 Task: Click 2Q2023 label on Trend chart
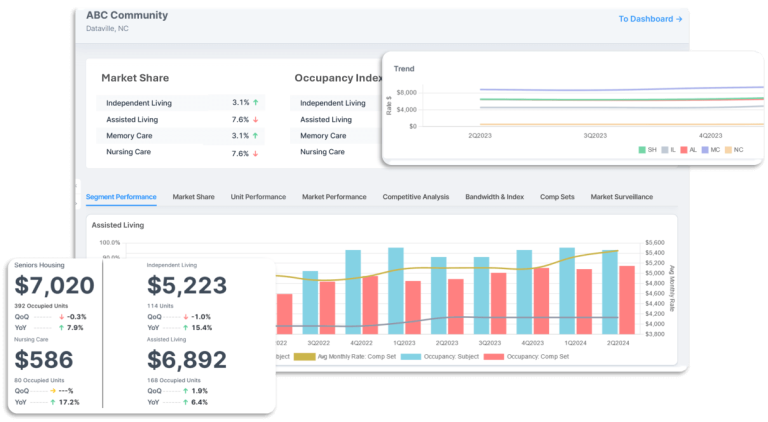tap(480, 136)
